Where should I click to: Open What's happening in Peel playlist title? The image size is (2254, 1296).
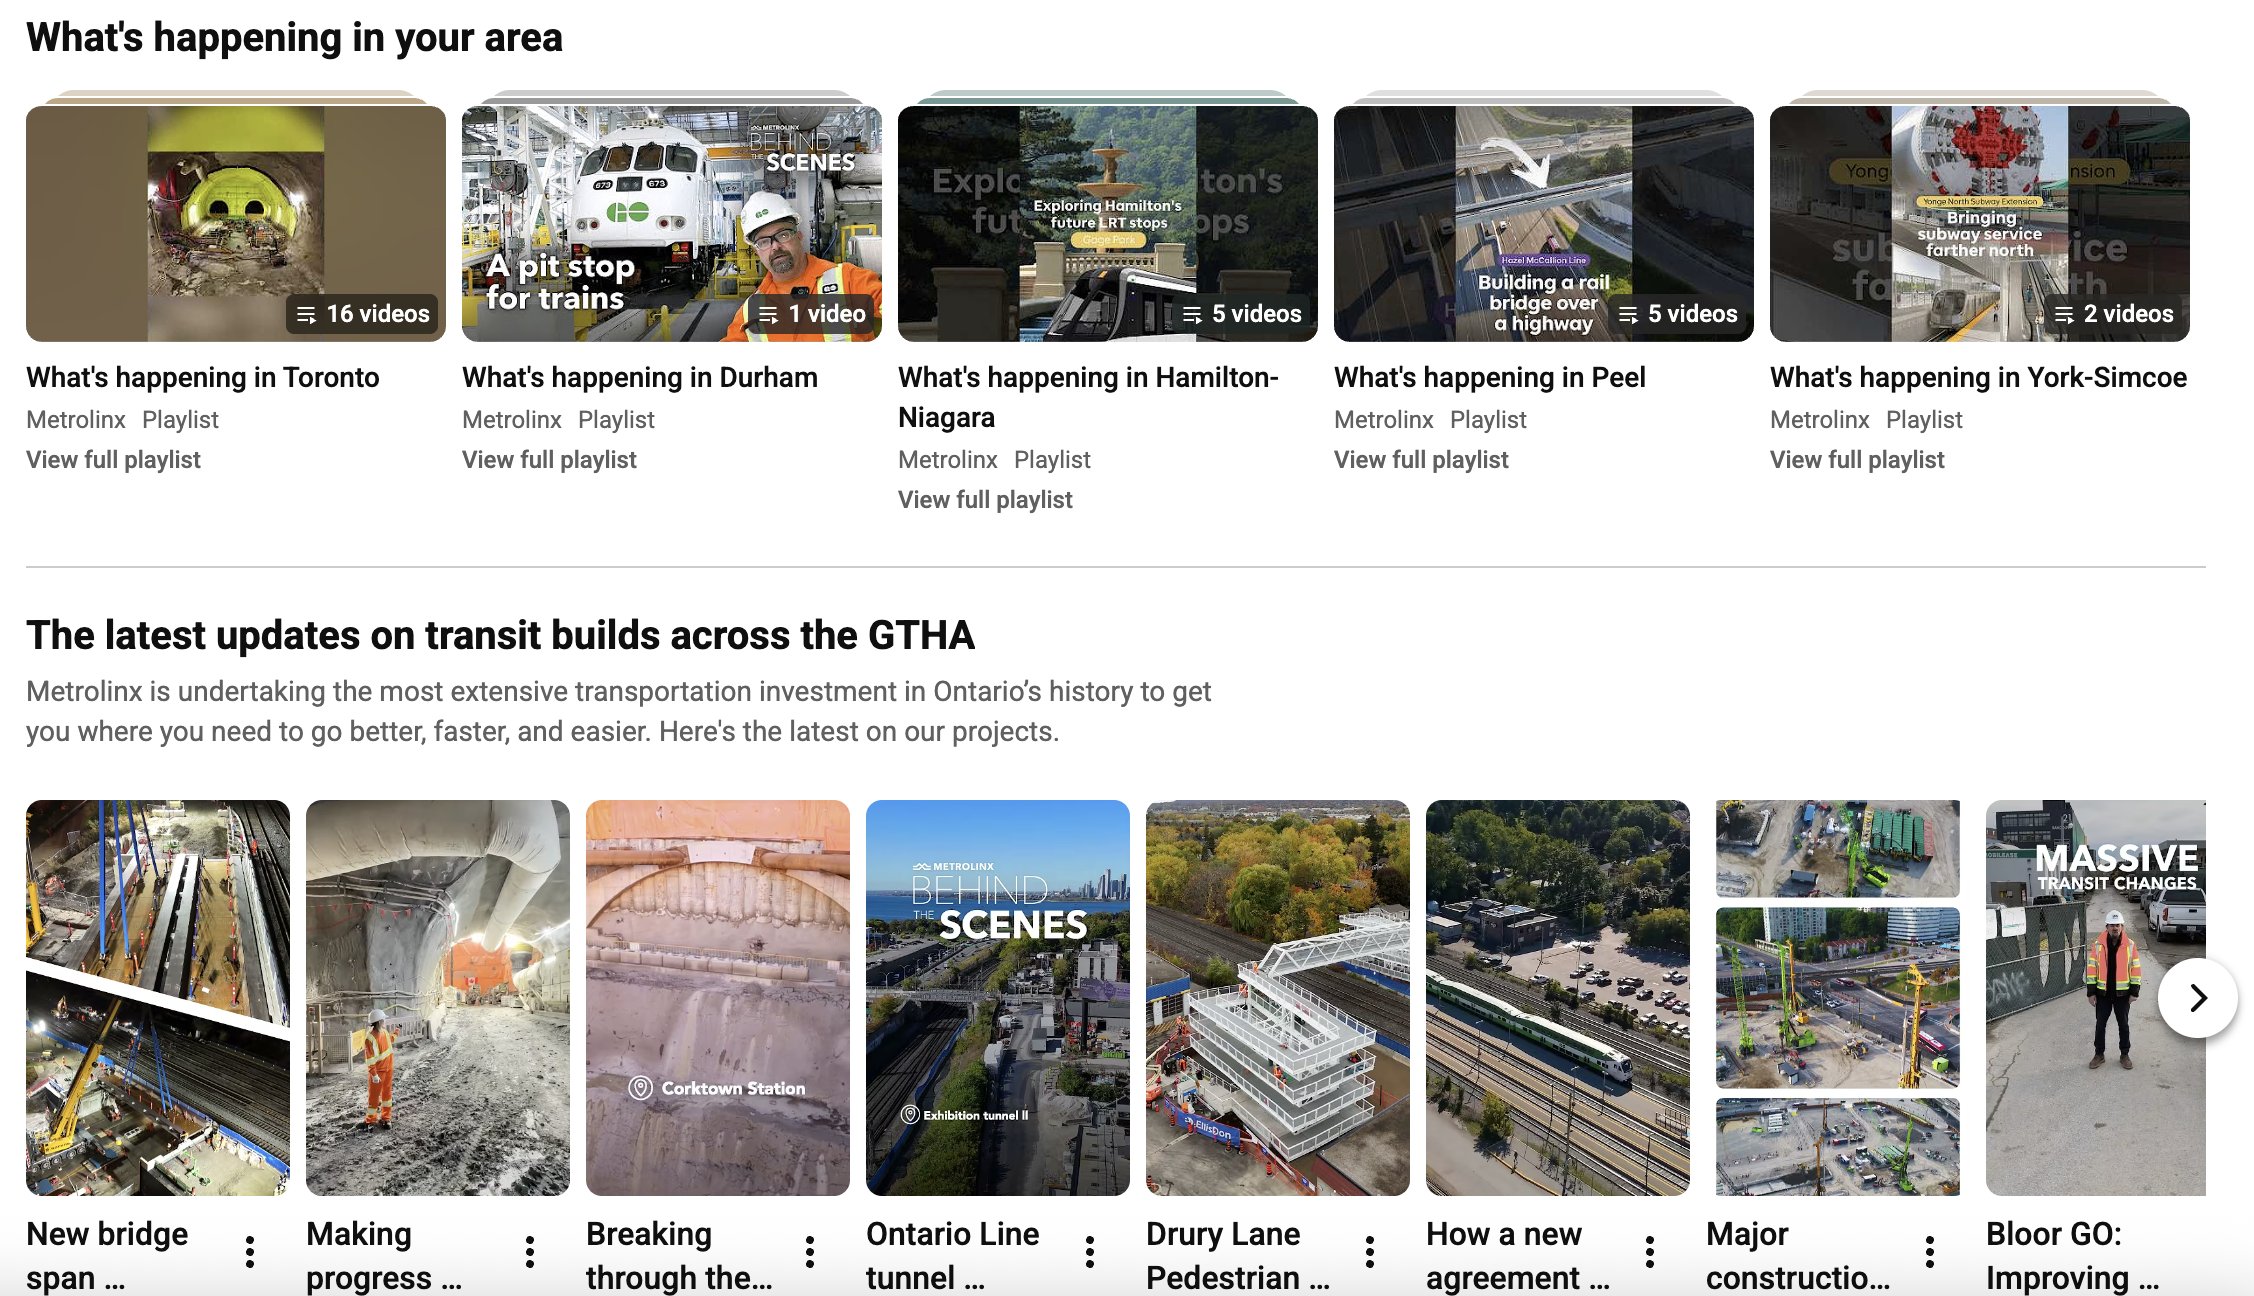pyautogui.click(x=1490, y=377)
